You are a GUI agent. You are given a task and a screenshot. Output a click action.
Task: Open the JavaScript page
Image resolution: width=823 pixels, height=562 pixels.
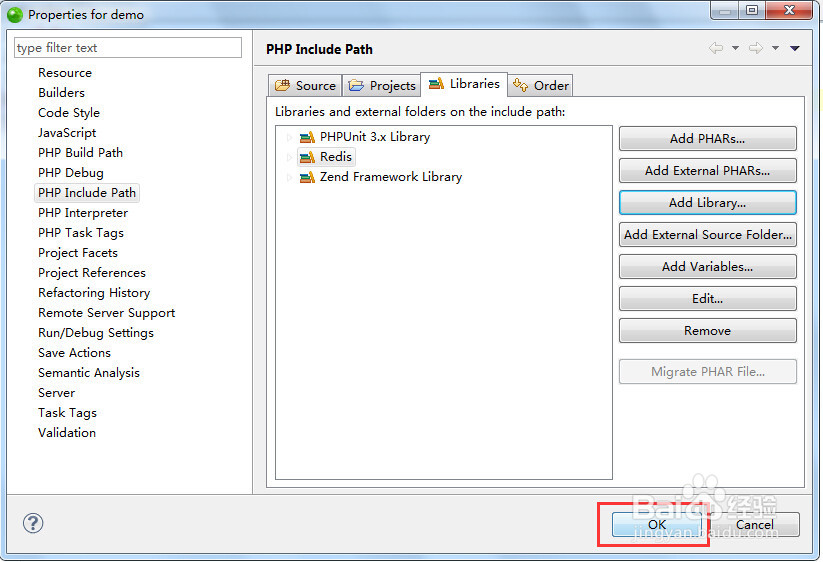point(67,133)
